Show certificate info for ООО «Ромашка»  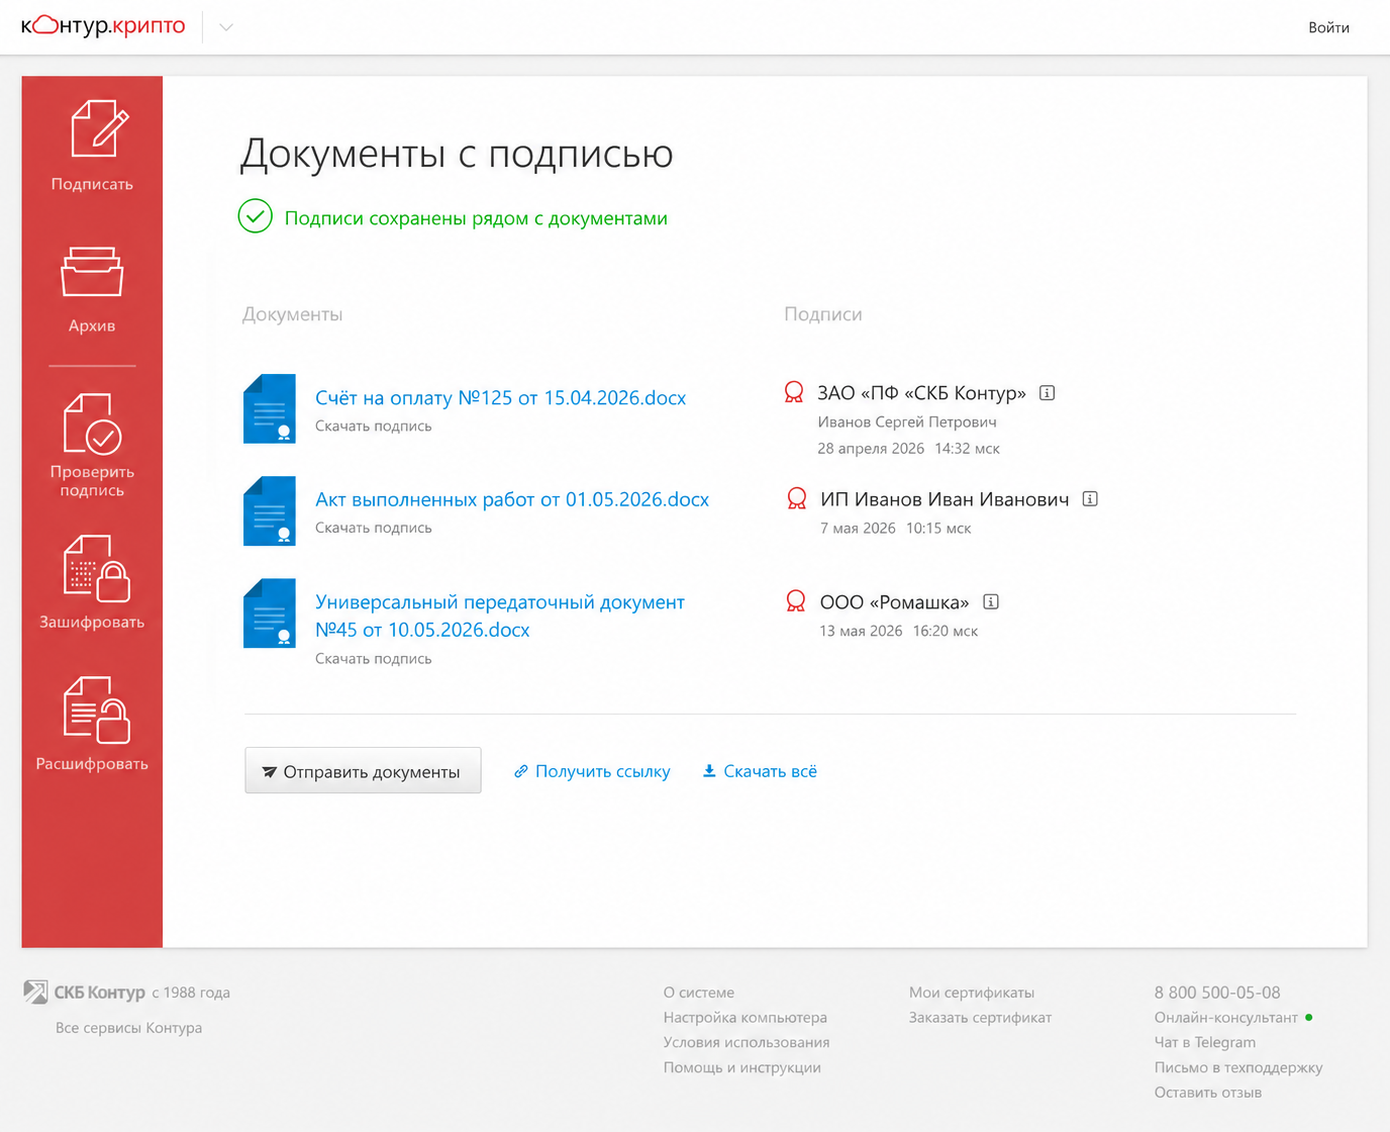pos(991,602)
